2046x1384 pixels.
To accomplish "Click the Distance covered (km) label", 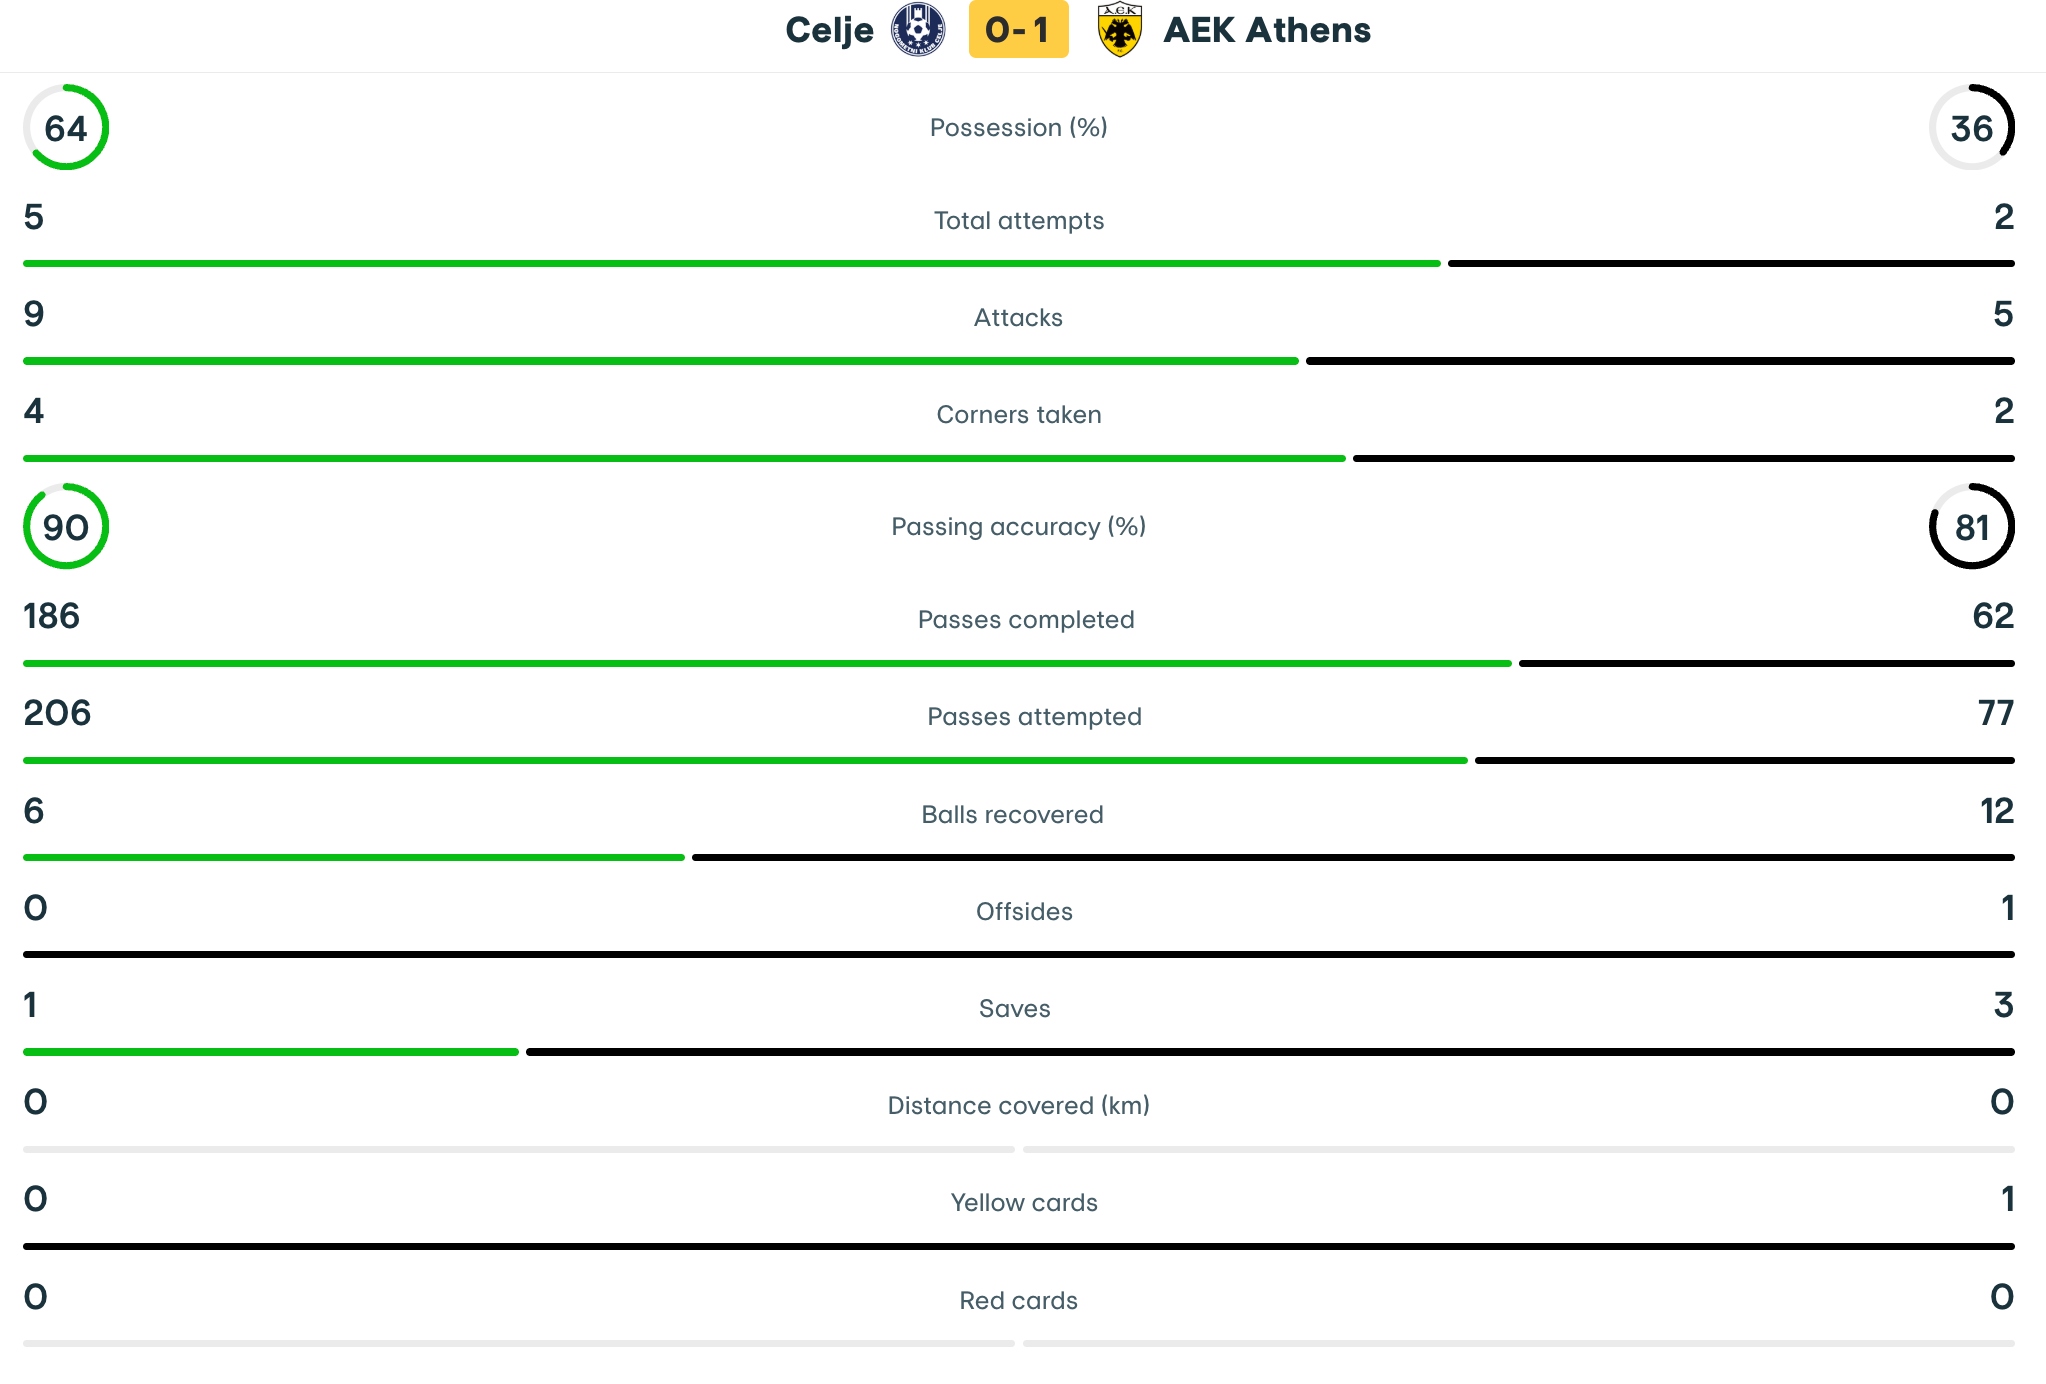I will click(1018, 1105).
